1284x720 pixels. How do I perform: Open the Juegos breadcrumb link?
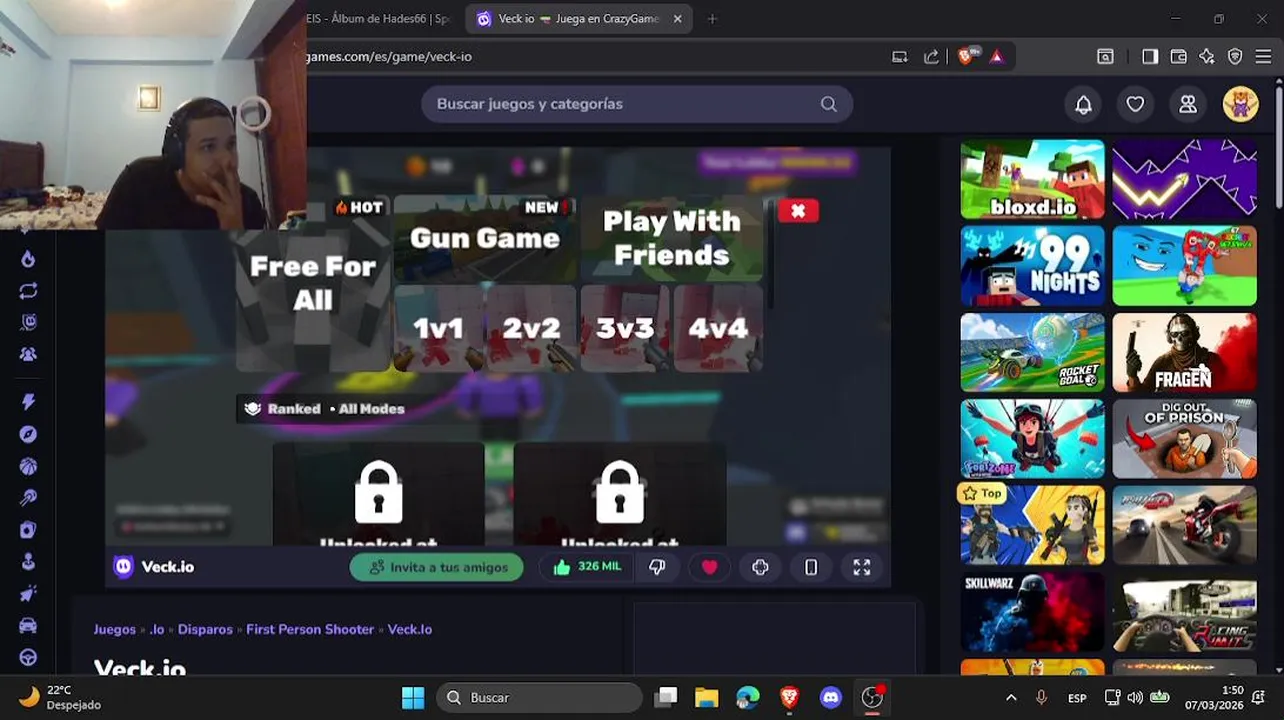(x=115, y=629)
